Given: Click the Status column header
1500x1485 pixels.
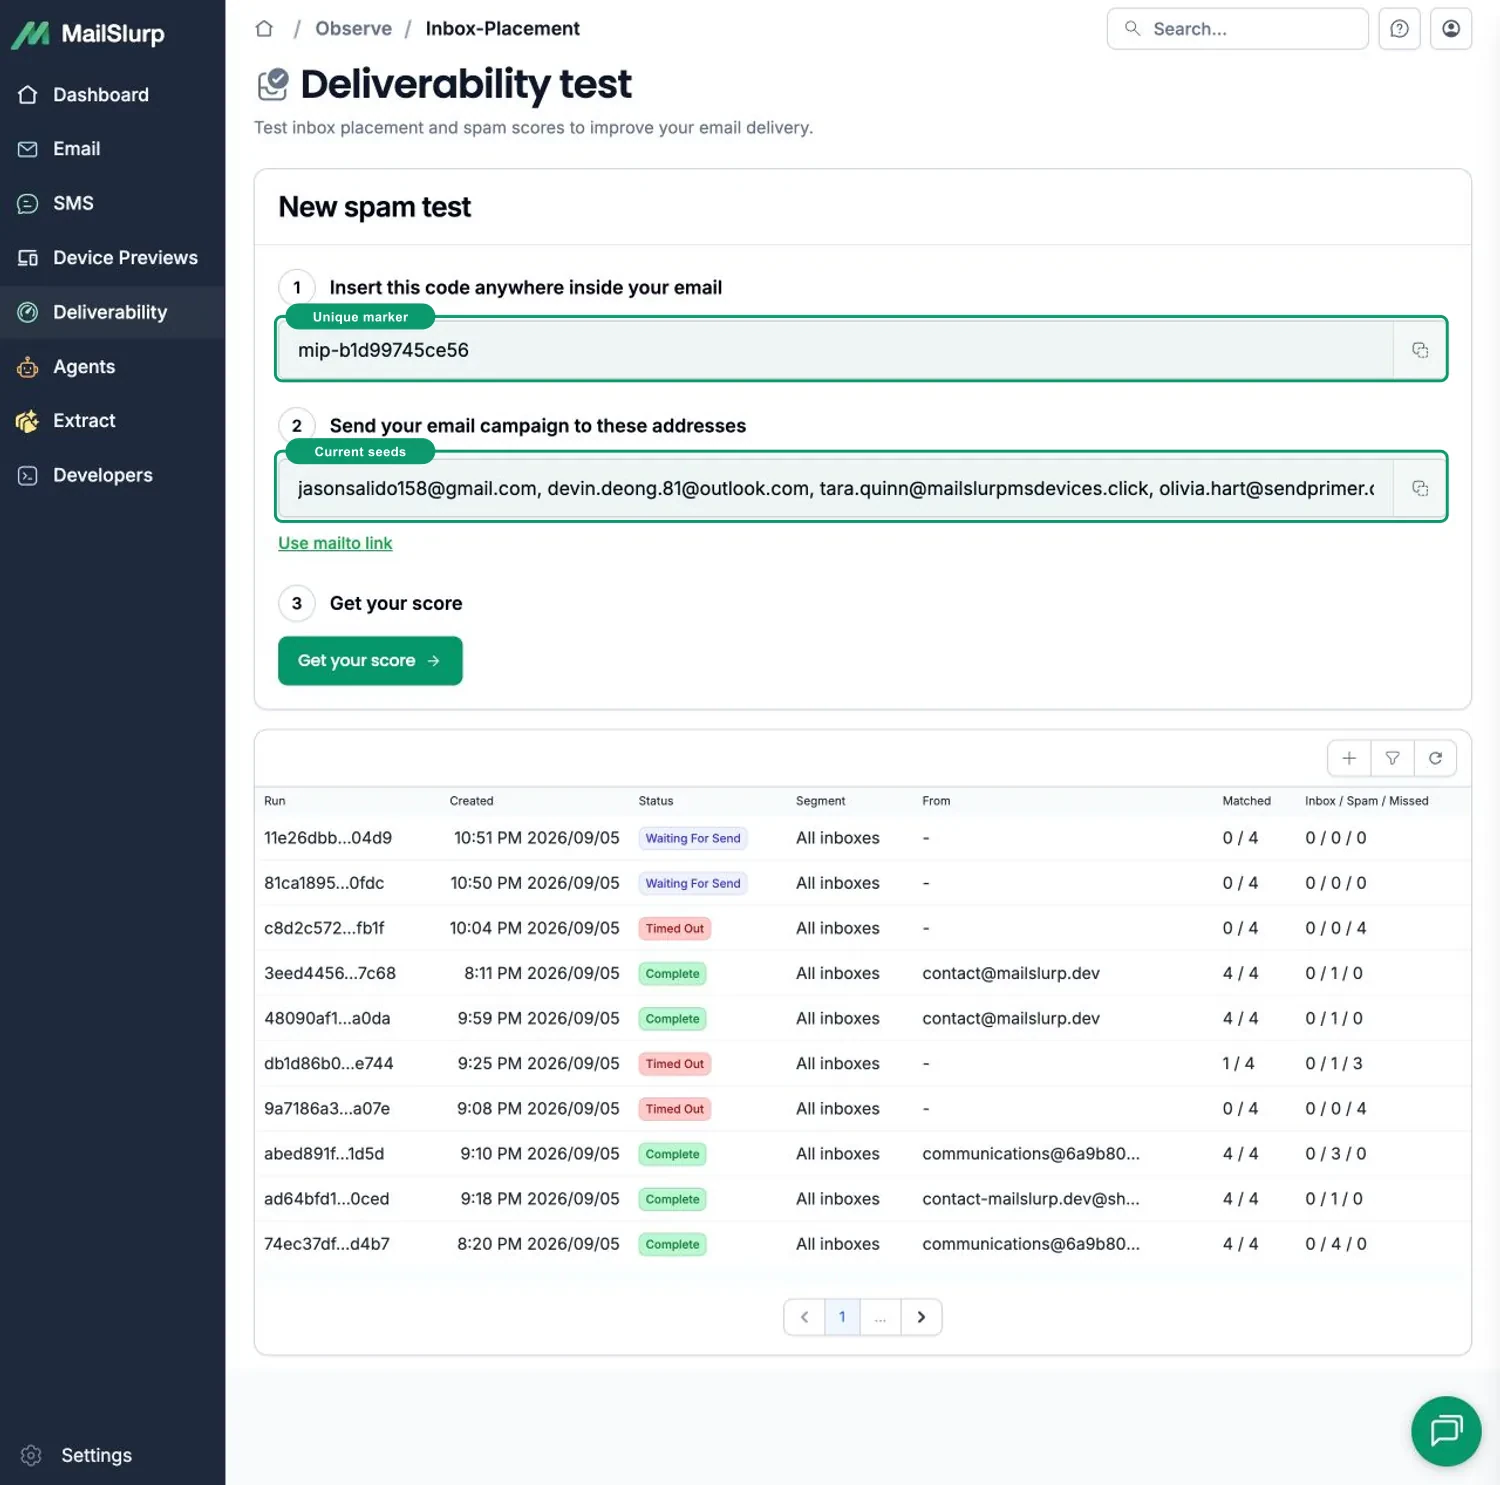Looking at the screenshot, I should coord(656,801).
